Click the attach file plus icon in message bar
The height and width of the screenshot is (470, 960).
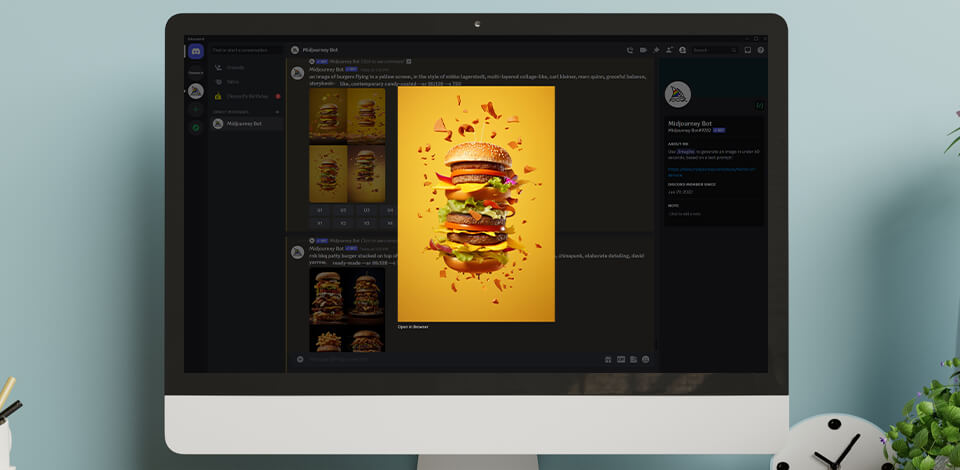pyautogui.click(x=300, y=359)
